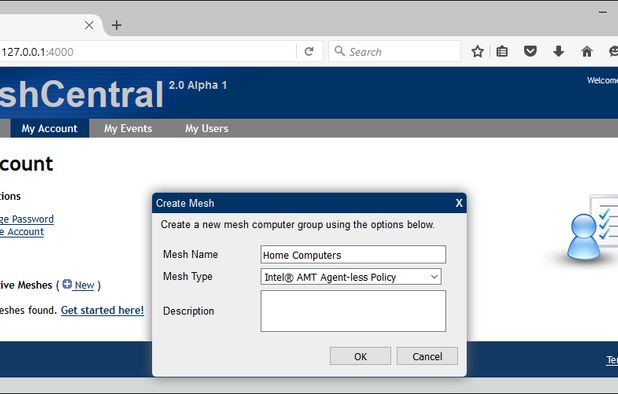Click the MeshCentral logo text
The image size is (618, 394).
click(x=82, y=94)
